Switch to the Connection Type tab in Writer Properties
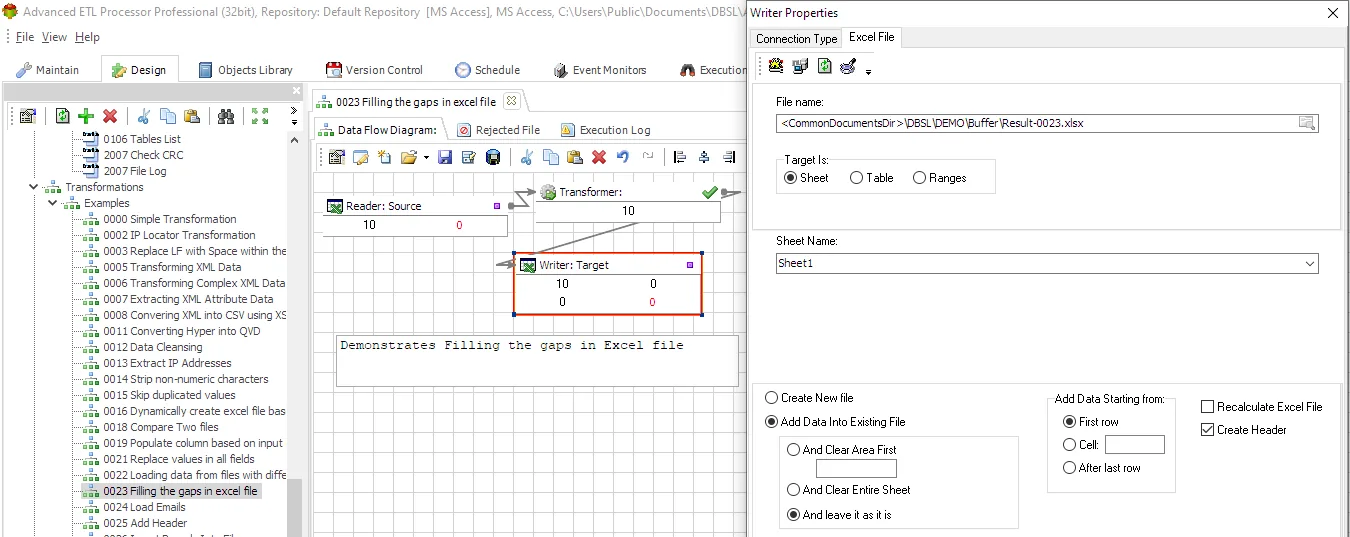The image size is (1350, 537). 796,38
